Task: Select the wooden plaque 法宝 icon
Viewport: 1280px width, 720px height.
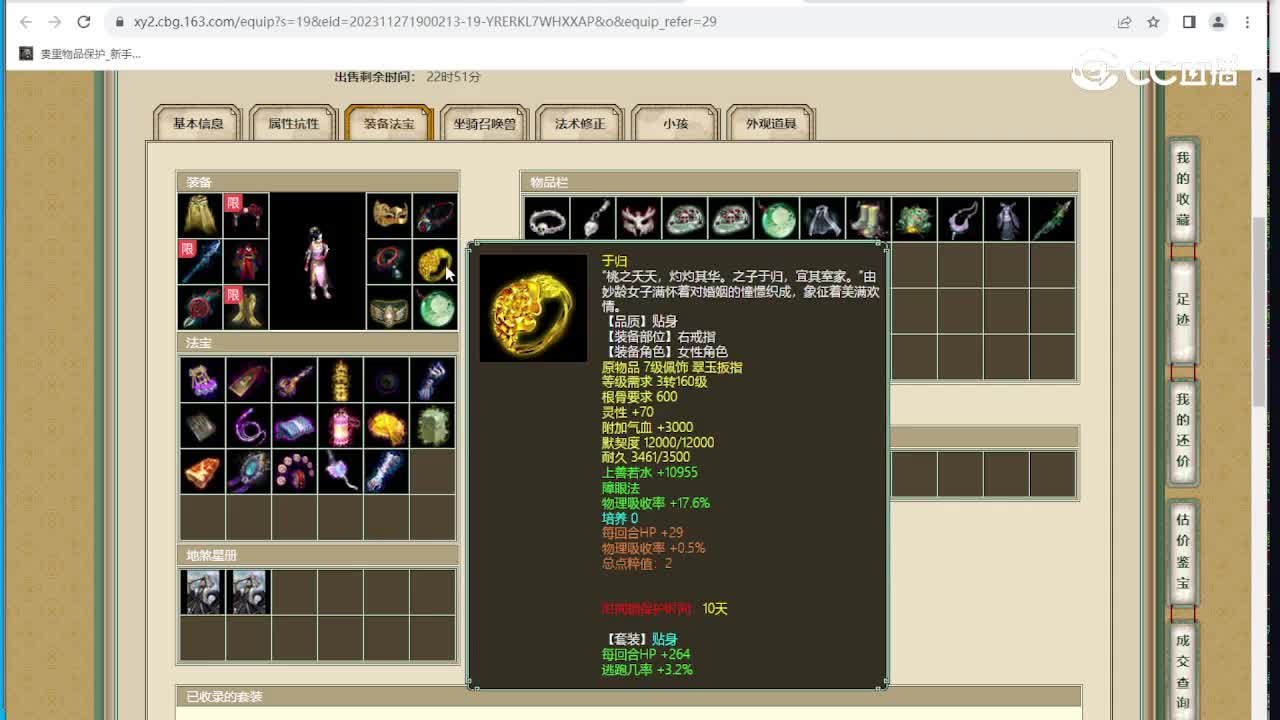Action: (249, 380)
